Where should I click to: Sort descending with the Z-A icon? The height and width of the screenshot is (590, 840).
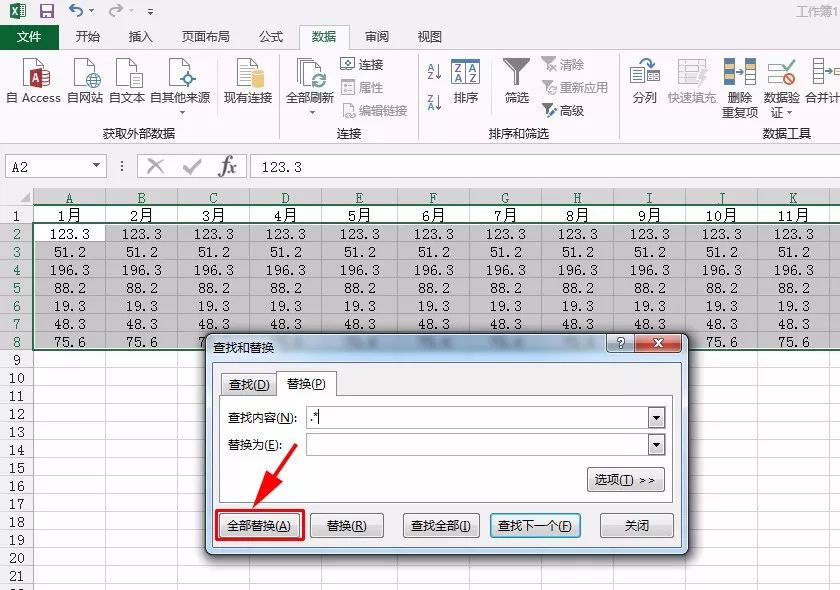pyautogui.click(x=434, y=101)
